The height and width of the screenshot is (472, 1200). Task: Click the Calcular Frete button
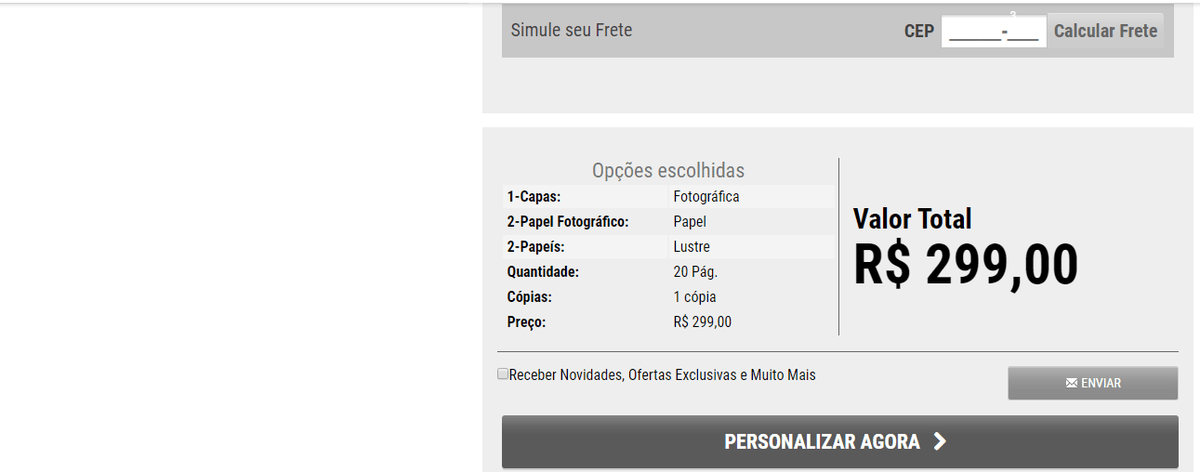1105,31
